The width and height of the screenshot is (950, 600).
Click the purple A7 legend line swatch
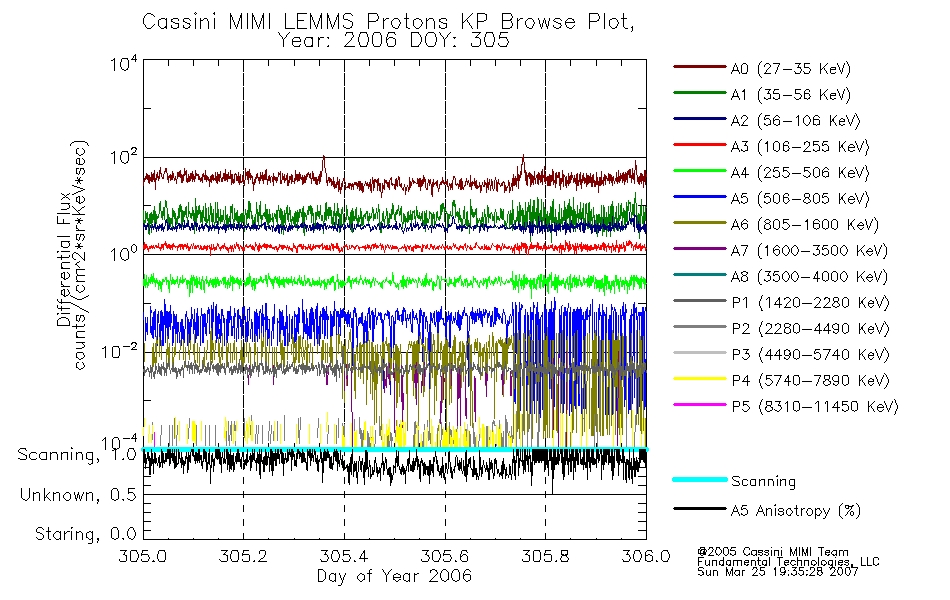(x=700, y=249)
